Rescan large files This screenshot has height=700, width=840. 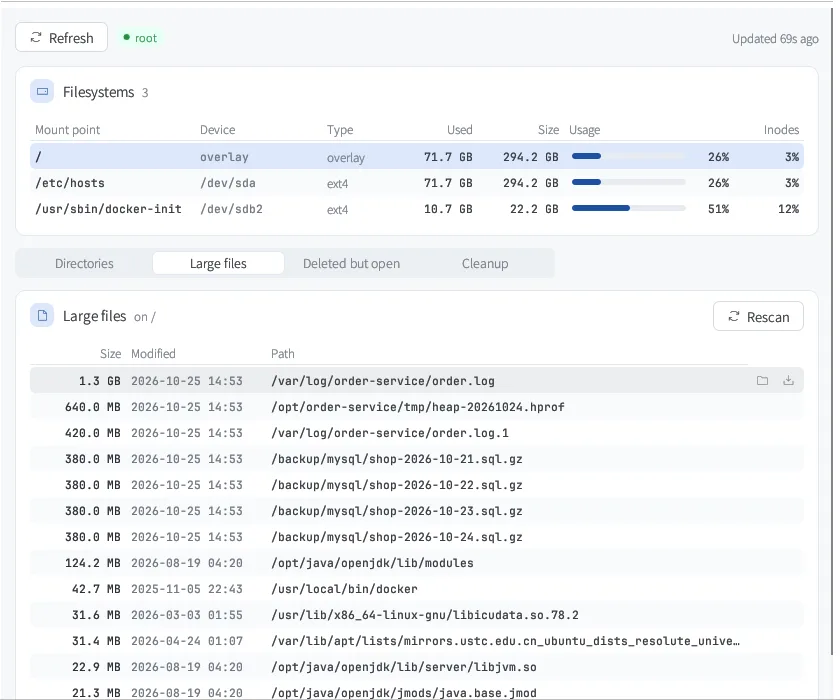(758, 317)
